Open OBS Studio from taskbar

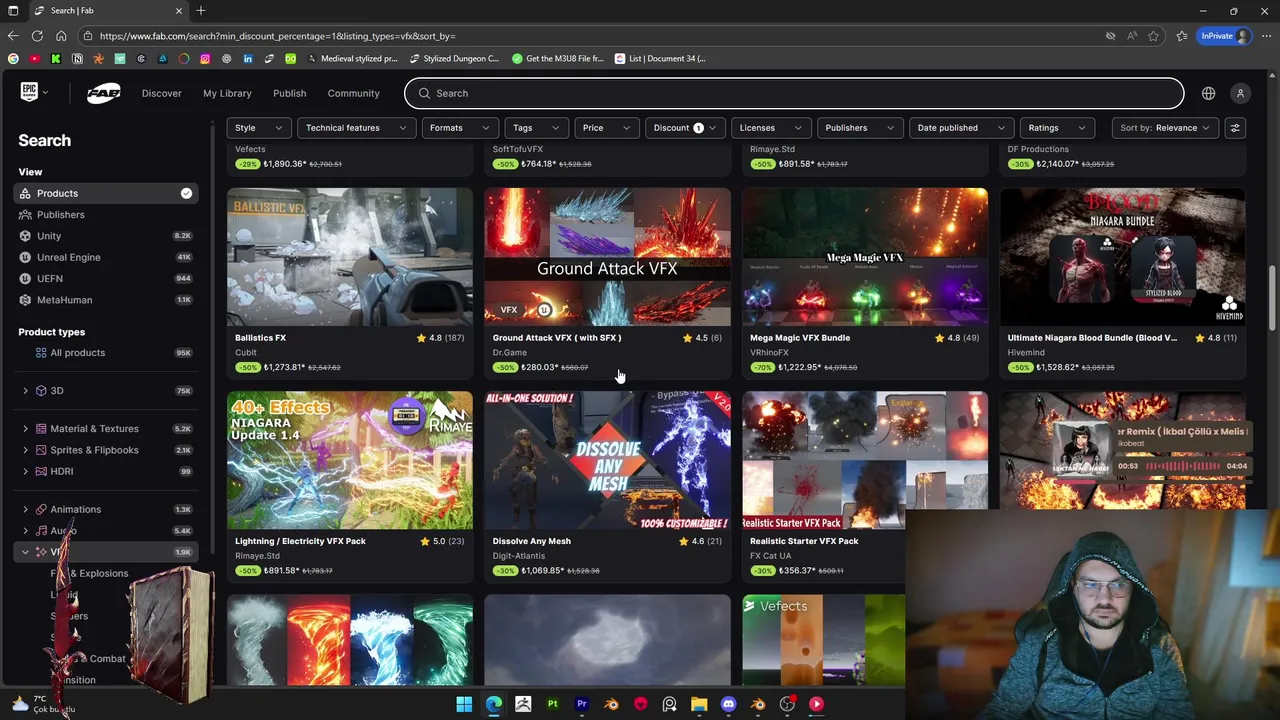pos(787,704)
